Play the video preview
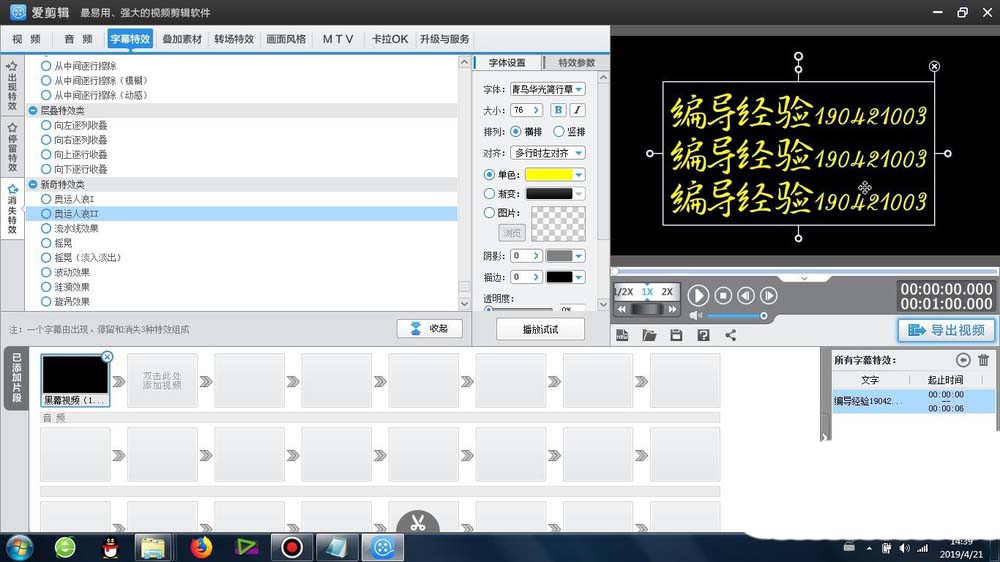This screenshot has width=1000, height=562. coord(698,295)
